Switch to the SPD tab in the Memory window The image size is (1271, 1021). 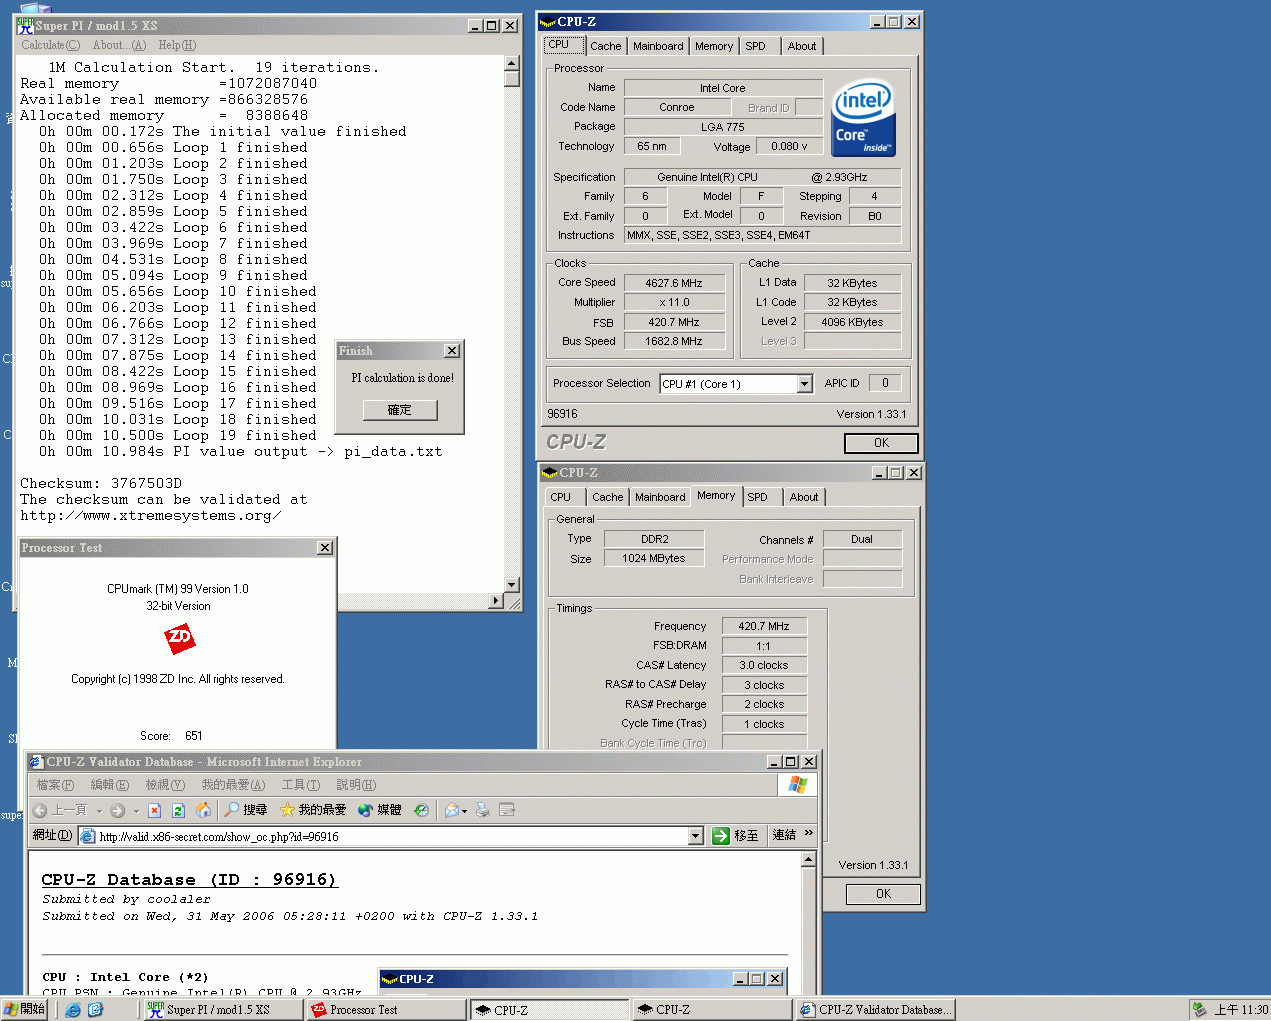pos(761,497)
